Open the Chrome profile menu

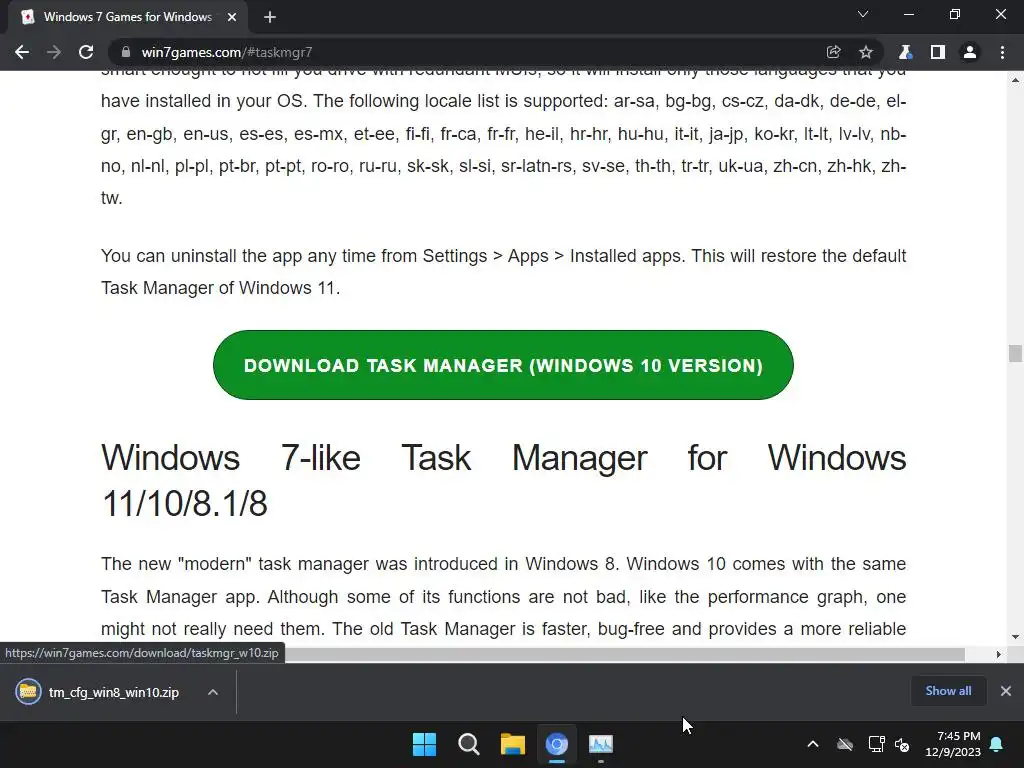[970, 52]
